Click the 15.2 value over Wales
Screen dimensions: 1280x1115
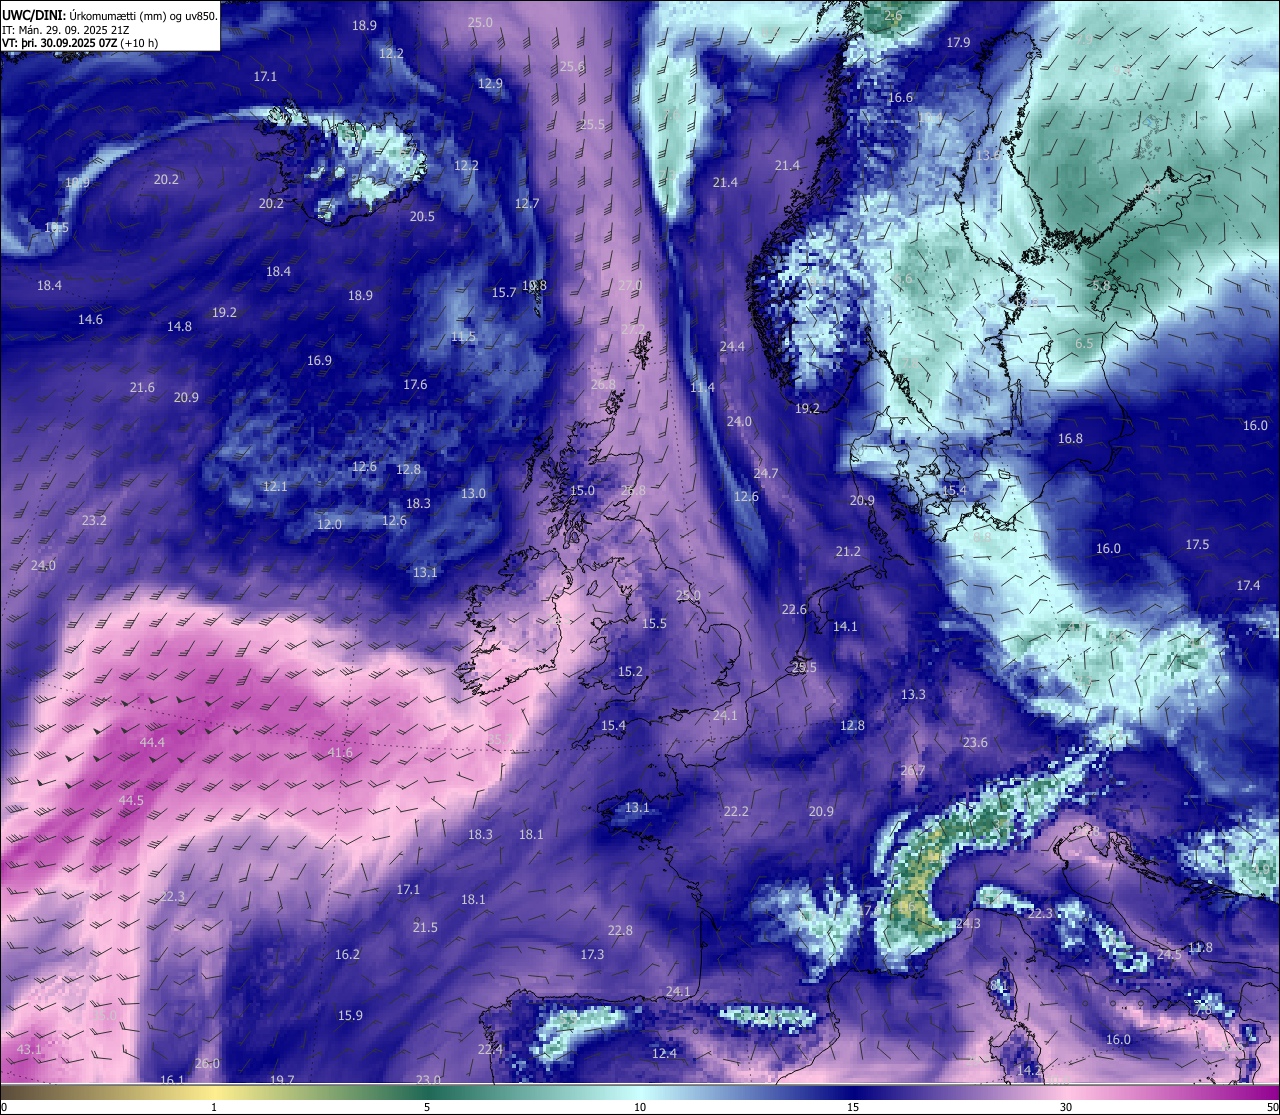coord(630,671)
